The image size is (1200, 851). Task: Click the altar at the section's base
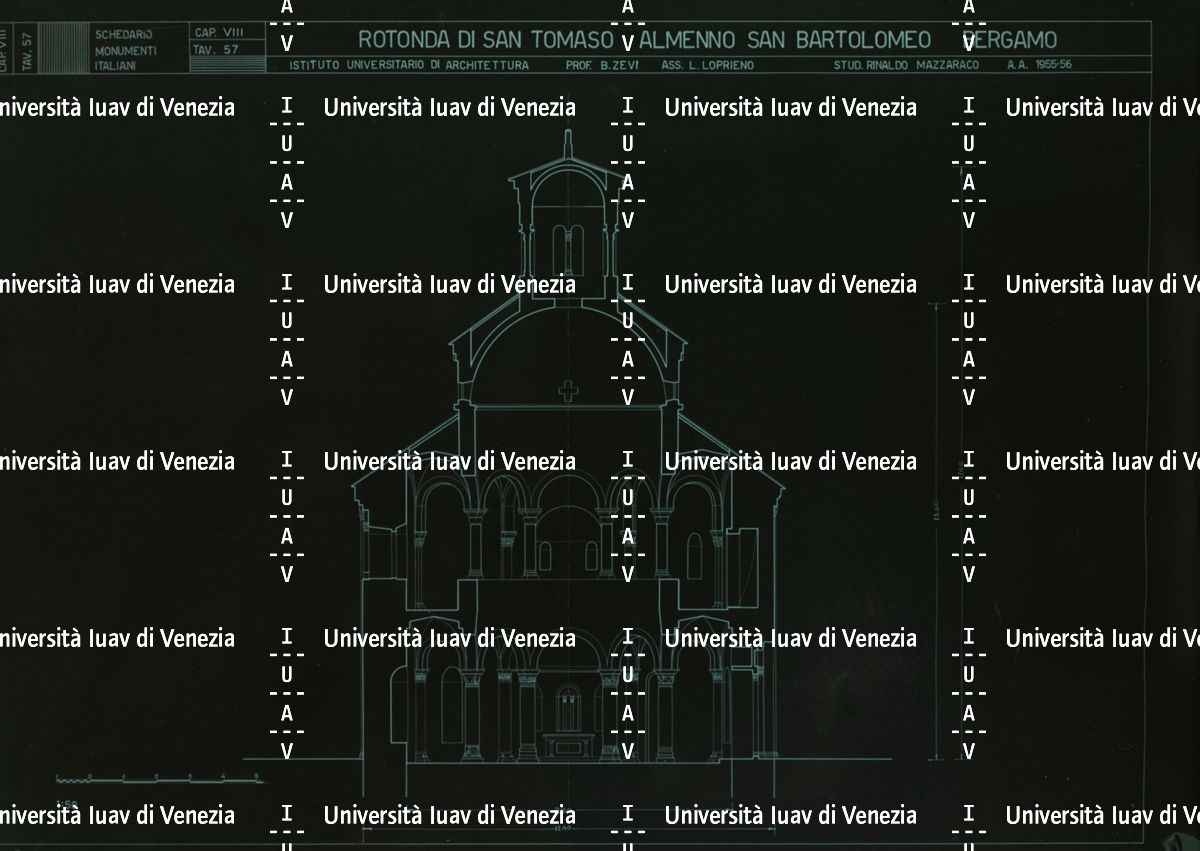tap(568, 745)
